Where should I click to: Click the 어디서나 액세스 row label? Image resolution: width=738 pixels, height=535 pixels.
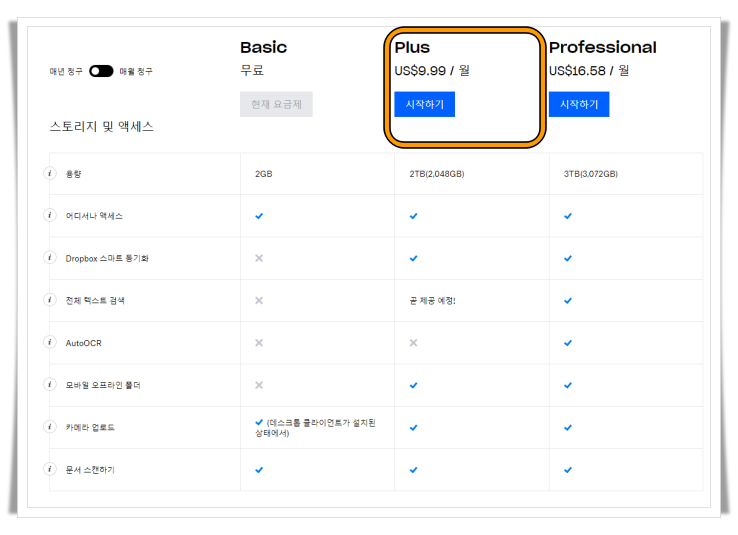[x=94, y=216]
